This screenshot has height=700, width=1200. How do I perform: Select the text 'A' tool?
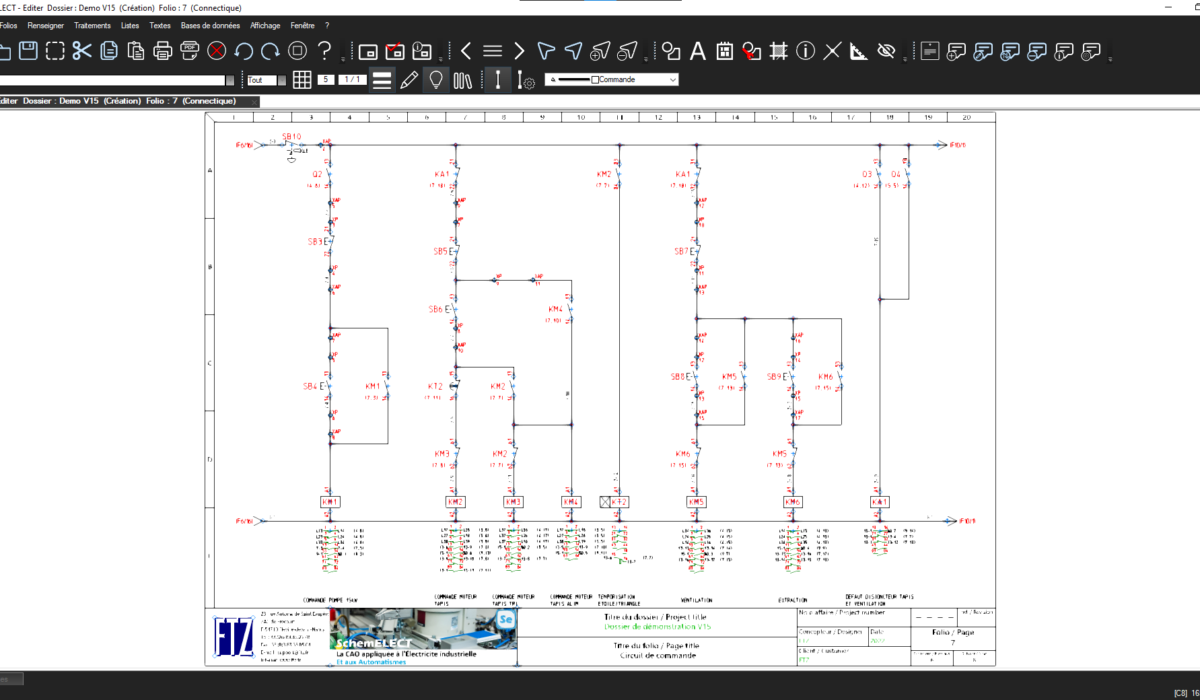coord(698,50)
